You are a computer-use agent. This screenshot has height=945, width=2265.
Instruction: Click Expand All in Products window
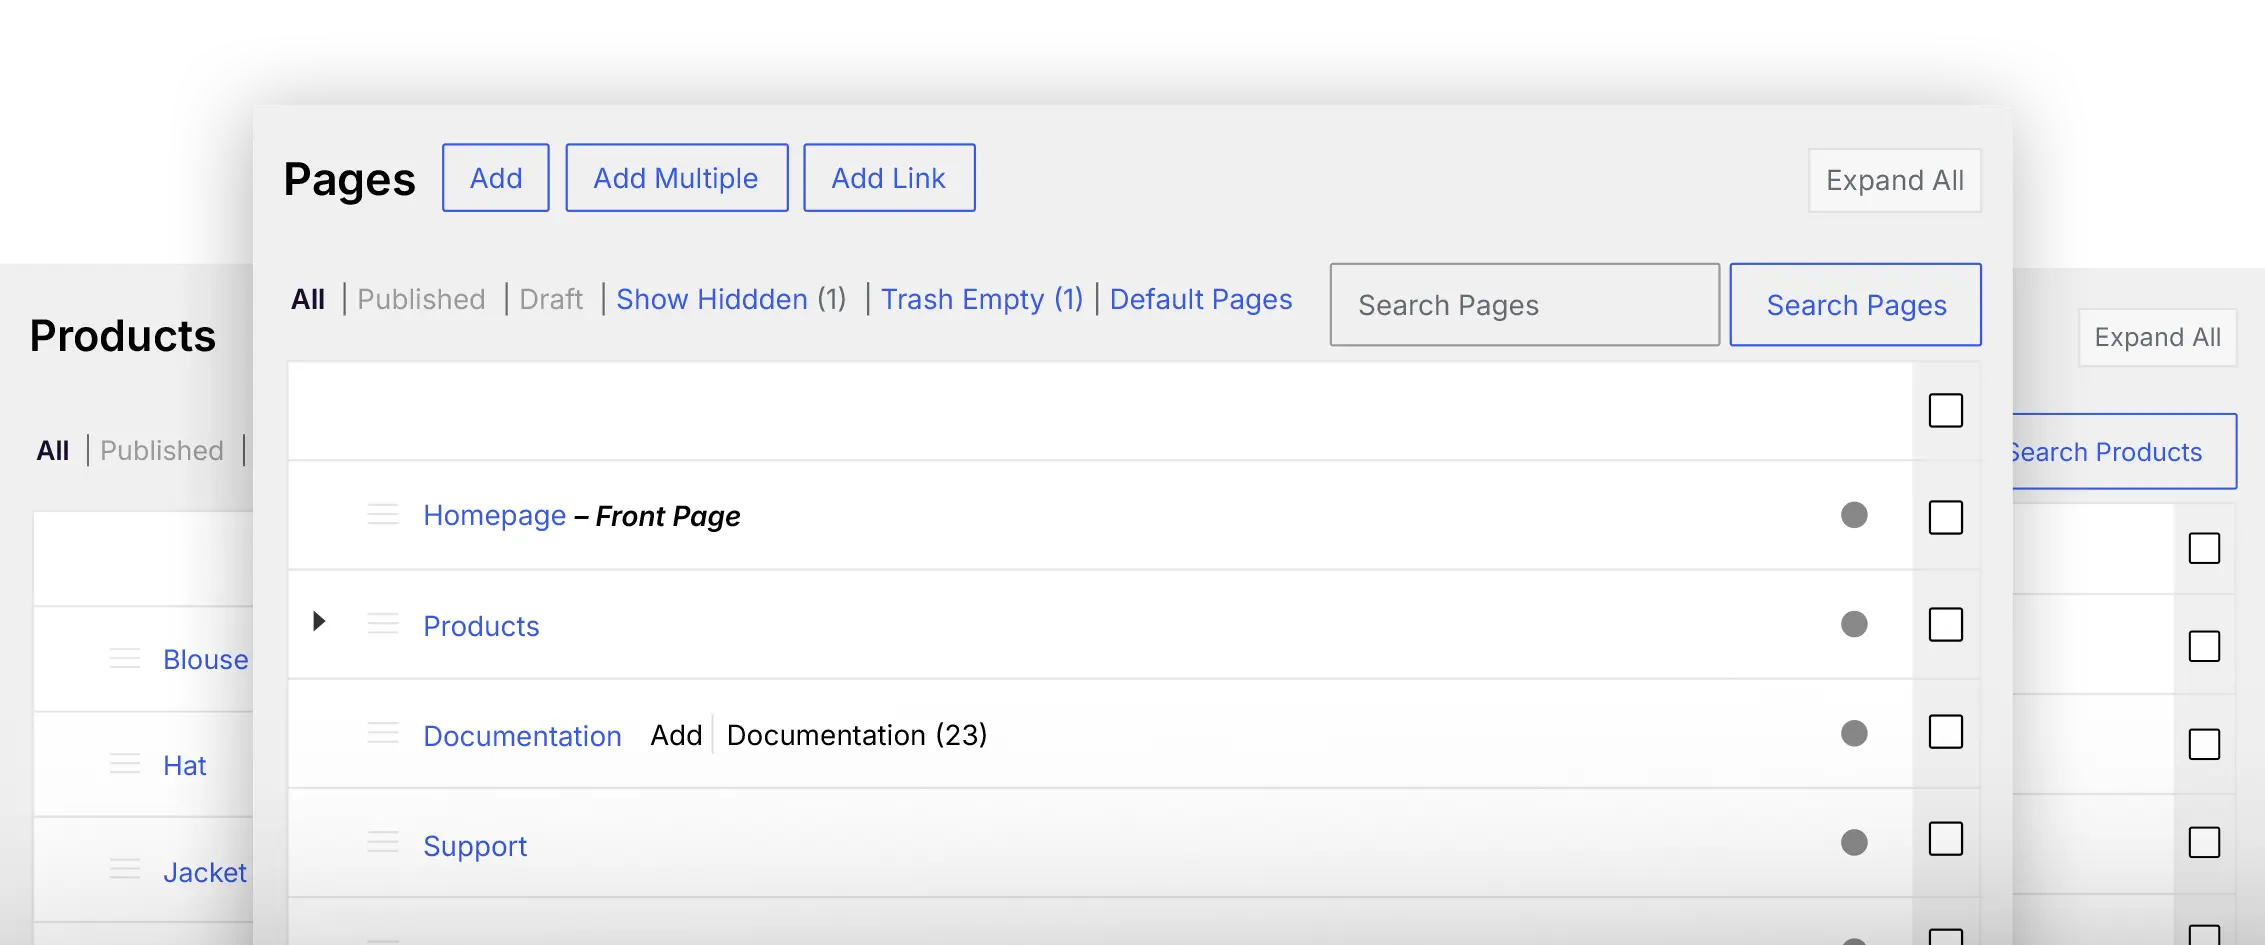tap(2158, 337)
